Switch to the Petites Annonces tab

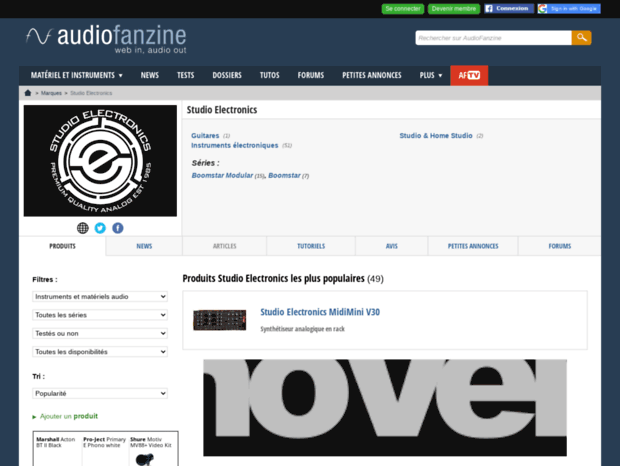473,246
